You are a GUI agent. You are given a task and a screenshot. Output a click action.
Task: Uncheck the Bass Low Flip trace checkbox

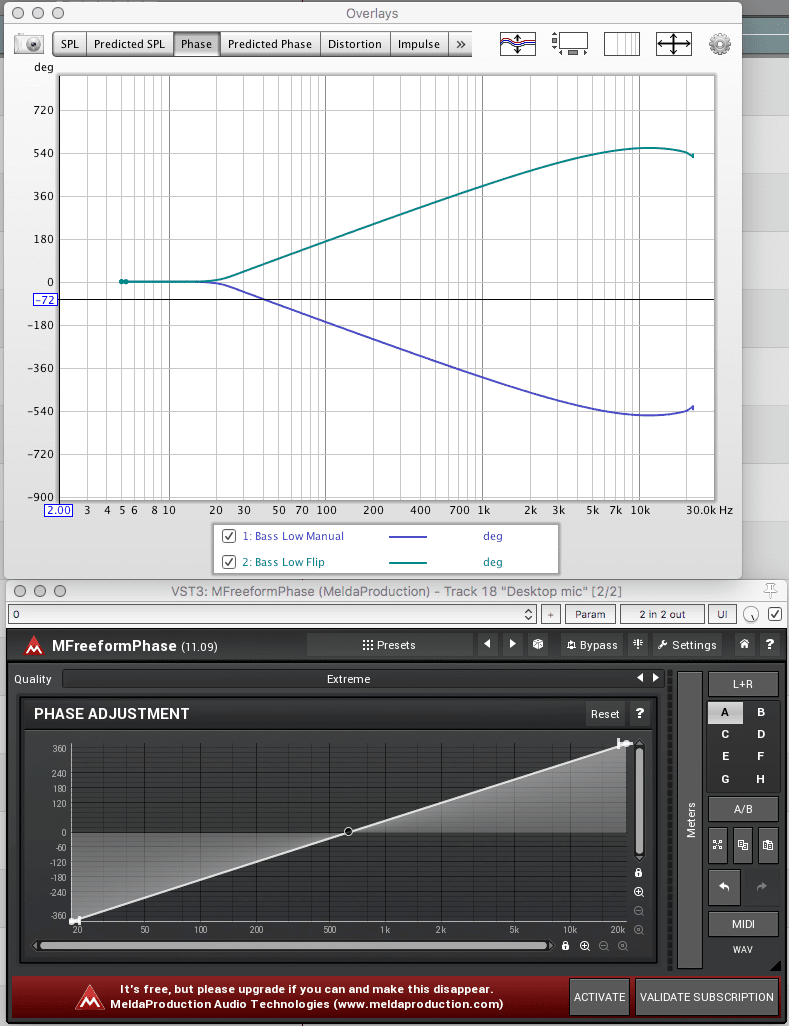[x=229, y=562]
